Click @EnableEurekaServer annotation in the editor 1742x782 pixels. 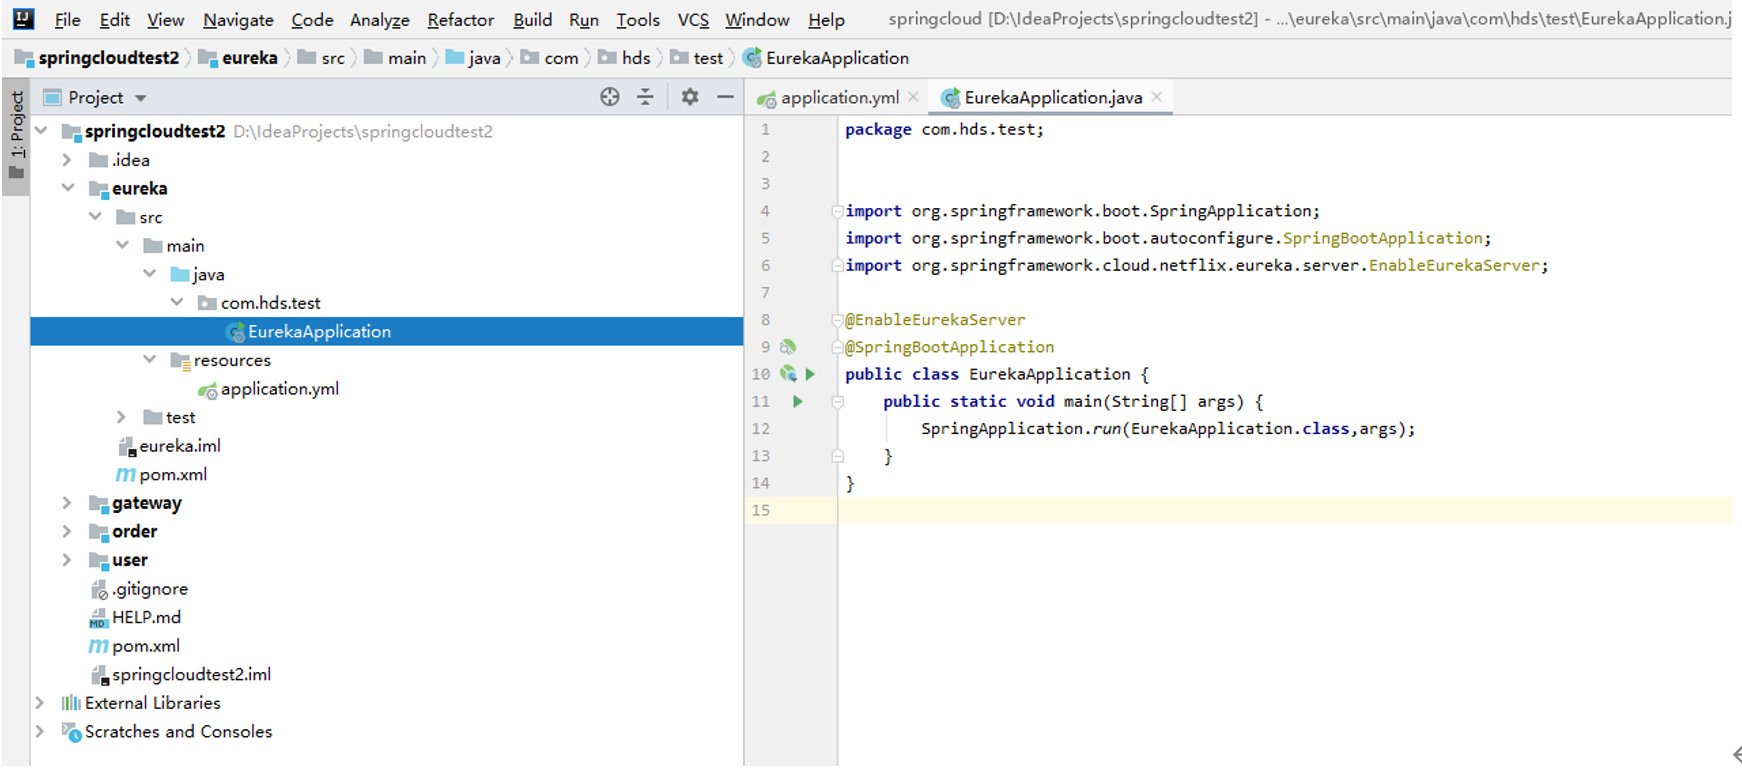point(935,320)
